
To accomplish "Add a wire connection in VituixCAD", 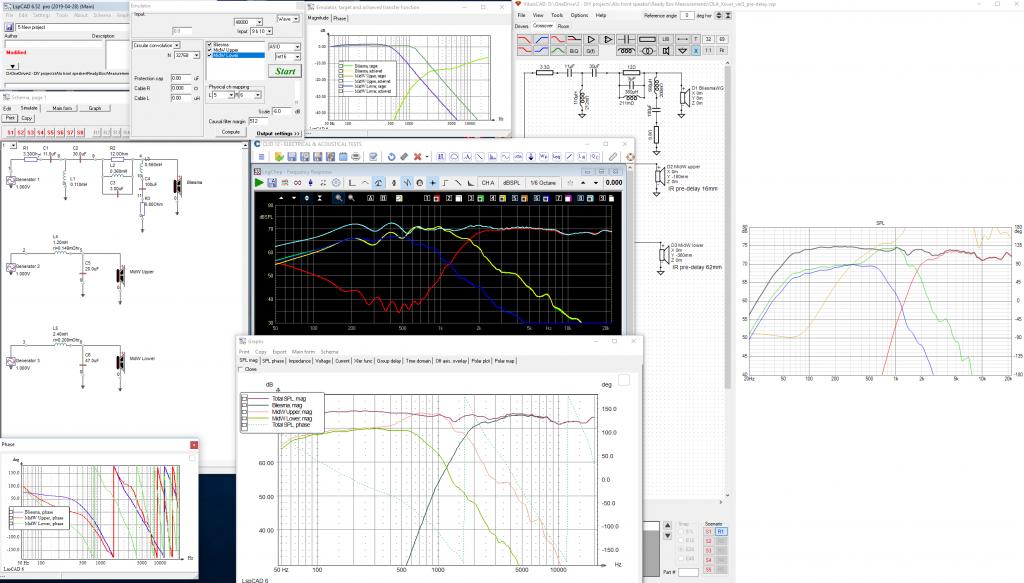I will pyautogui.click(x=682, y=39).
